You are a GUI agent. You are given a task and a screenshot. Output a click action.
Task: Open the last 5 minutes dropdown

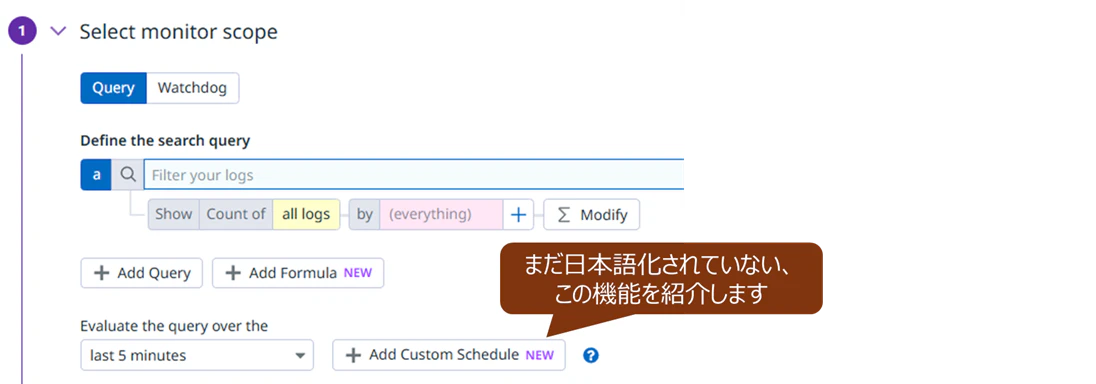coord(197,355)
